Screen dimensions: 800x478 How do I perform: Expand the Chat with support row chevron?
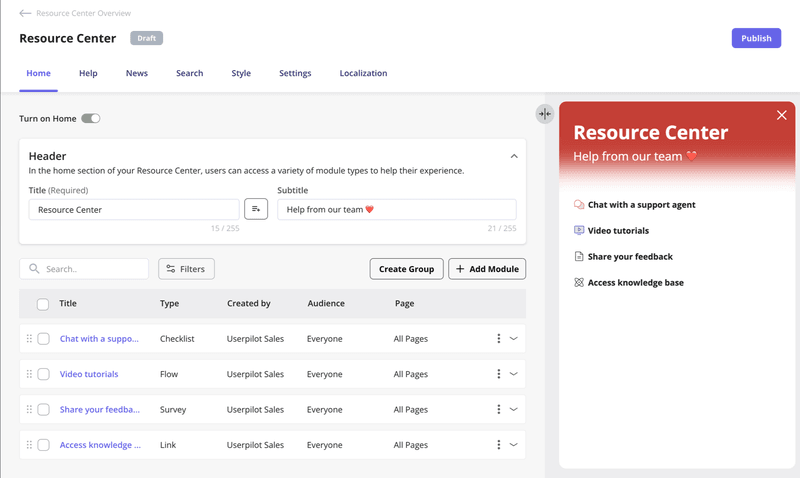point(514,339)
